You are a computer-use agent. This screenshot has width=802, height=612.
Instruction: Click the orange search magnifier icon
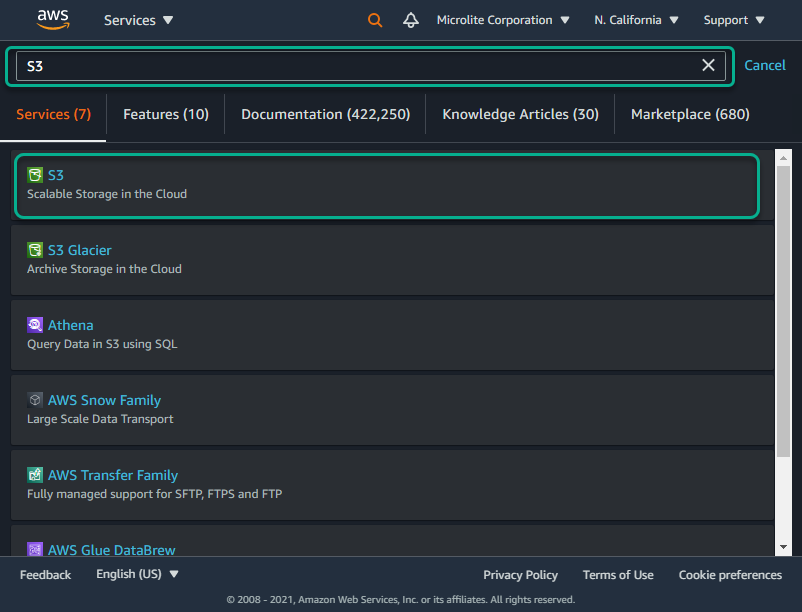(x=375, y=20)
